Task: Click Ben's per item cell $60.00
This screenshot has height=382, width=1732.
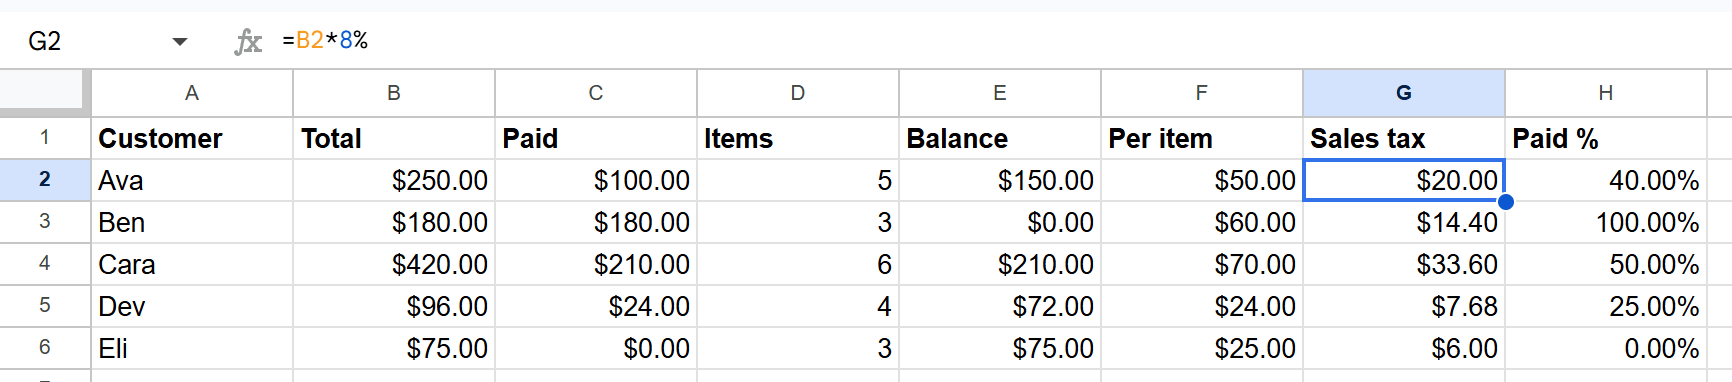Action: coord(1202,222)
